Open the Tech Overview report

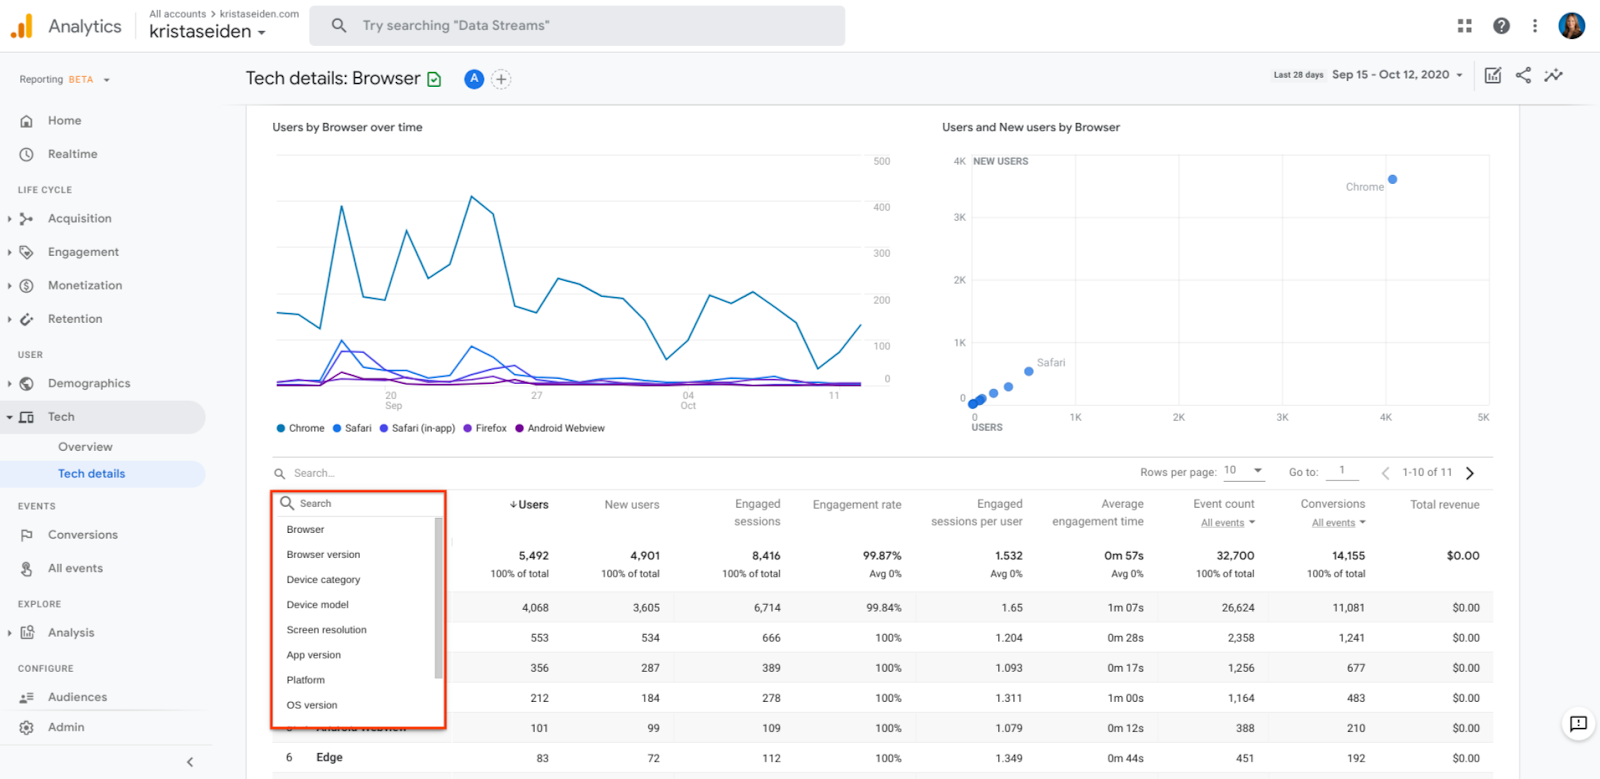[x=85, y=447]
